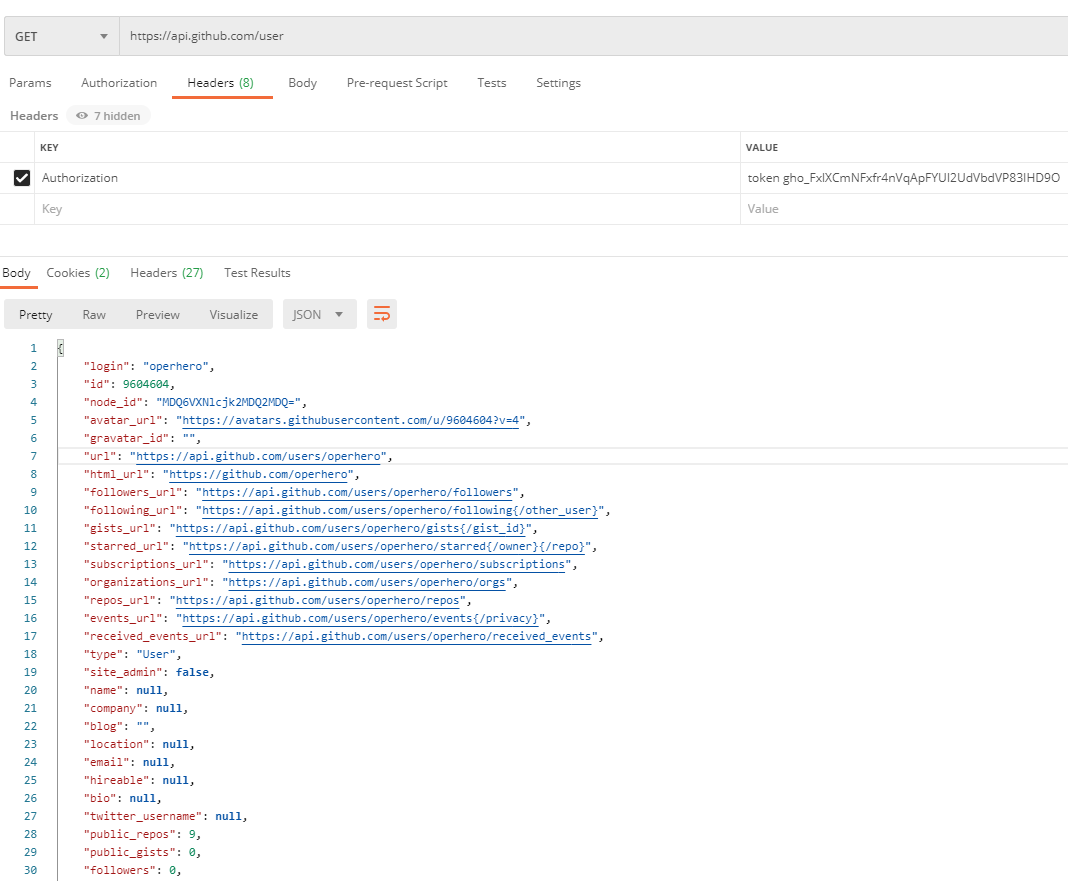Image resolution: width=1068 pixels, height=881 pixels.
Task: Open the GET method dropdown
Action: pos(61,36)
